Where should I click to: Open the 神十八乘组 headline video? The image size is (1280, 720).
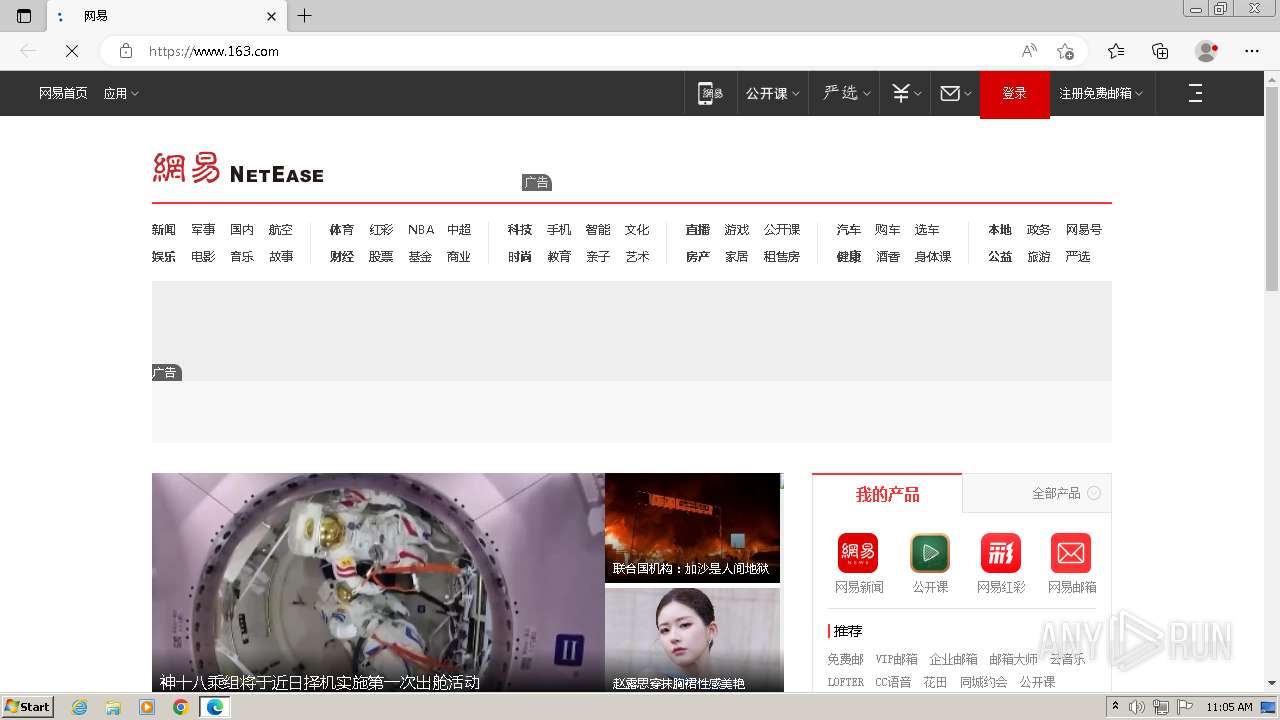click(x=378, y=582)
